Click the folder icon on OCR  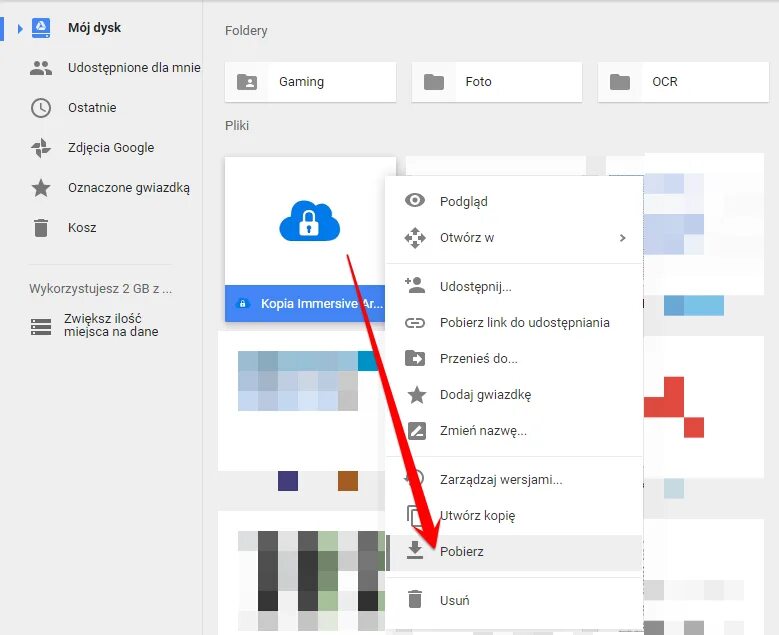click(x=620, y=82)
